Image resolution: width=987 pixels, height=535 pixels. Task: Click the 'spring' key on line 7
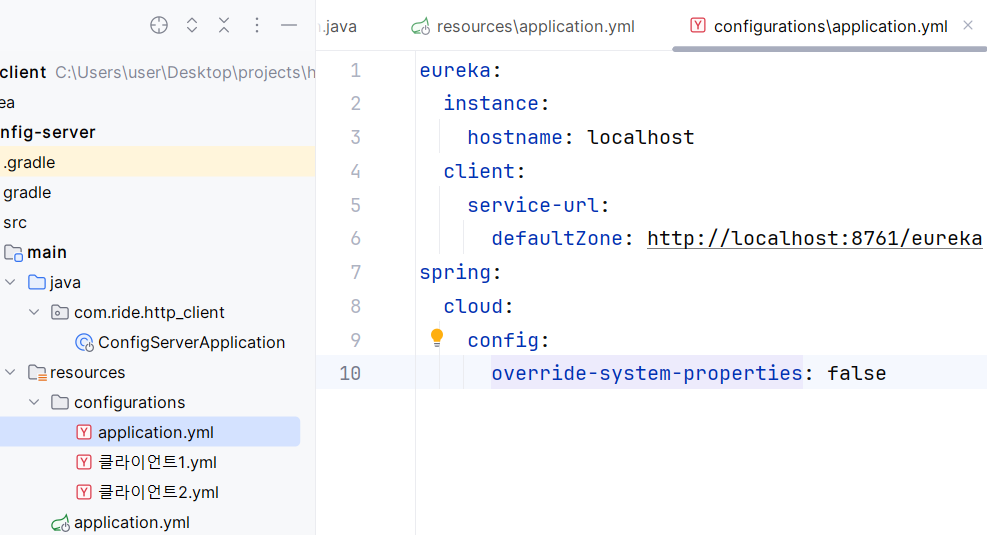455,273
